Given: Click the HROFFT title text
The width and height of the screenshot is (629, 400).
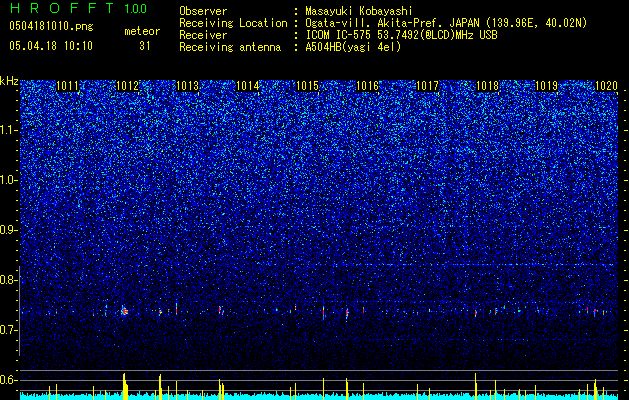Looking at the screenshot, I should [62, 8].
